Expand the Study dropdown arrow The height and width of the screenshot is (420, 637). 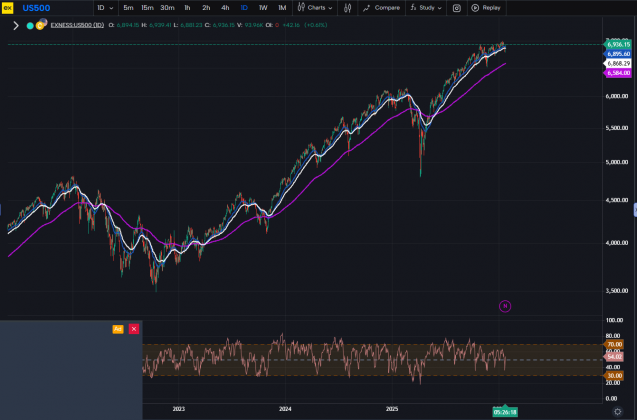pyautogui.click(x=441, y=7)
